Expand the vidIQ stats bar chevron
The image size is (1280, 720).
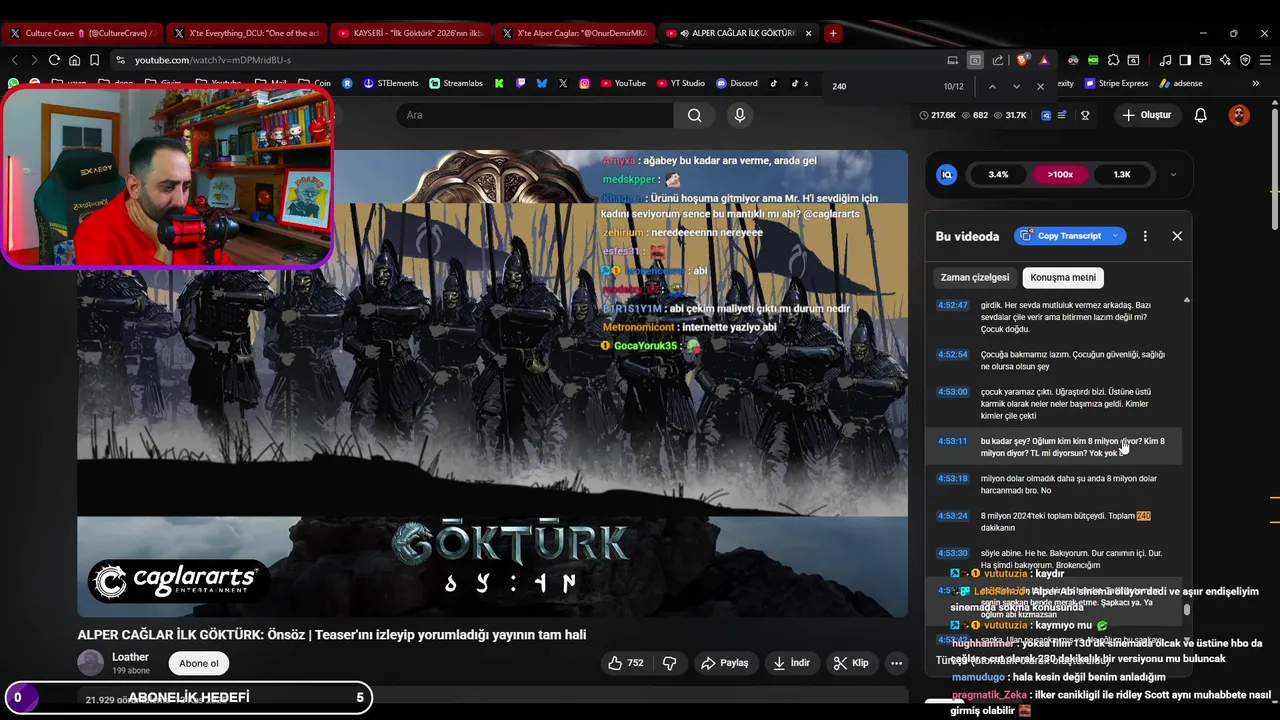point(1173,175)
